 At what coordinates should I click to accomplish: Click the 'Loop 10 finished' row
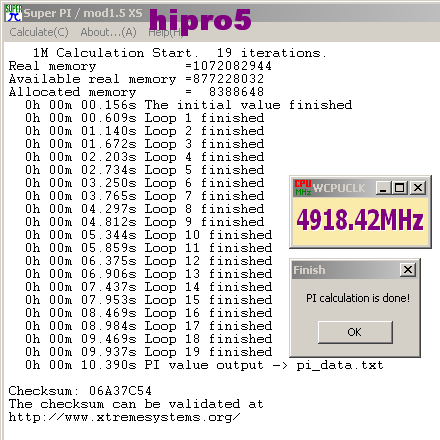[149, 235]
